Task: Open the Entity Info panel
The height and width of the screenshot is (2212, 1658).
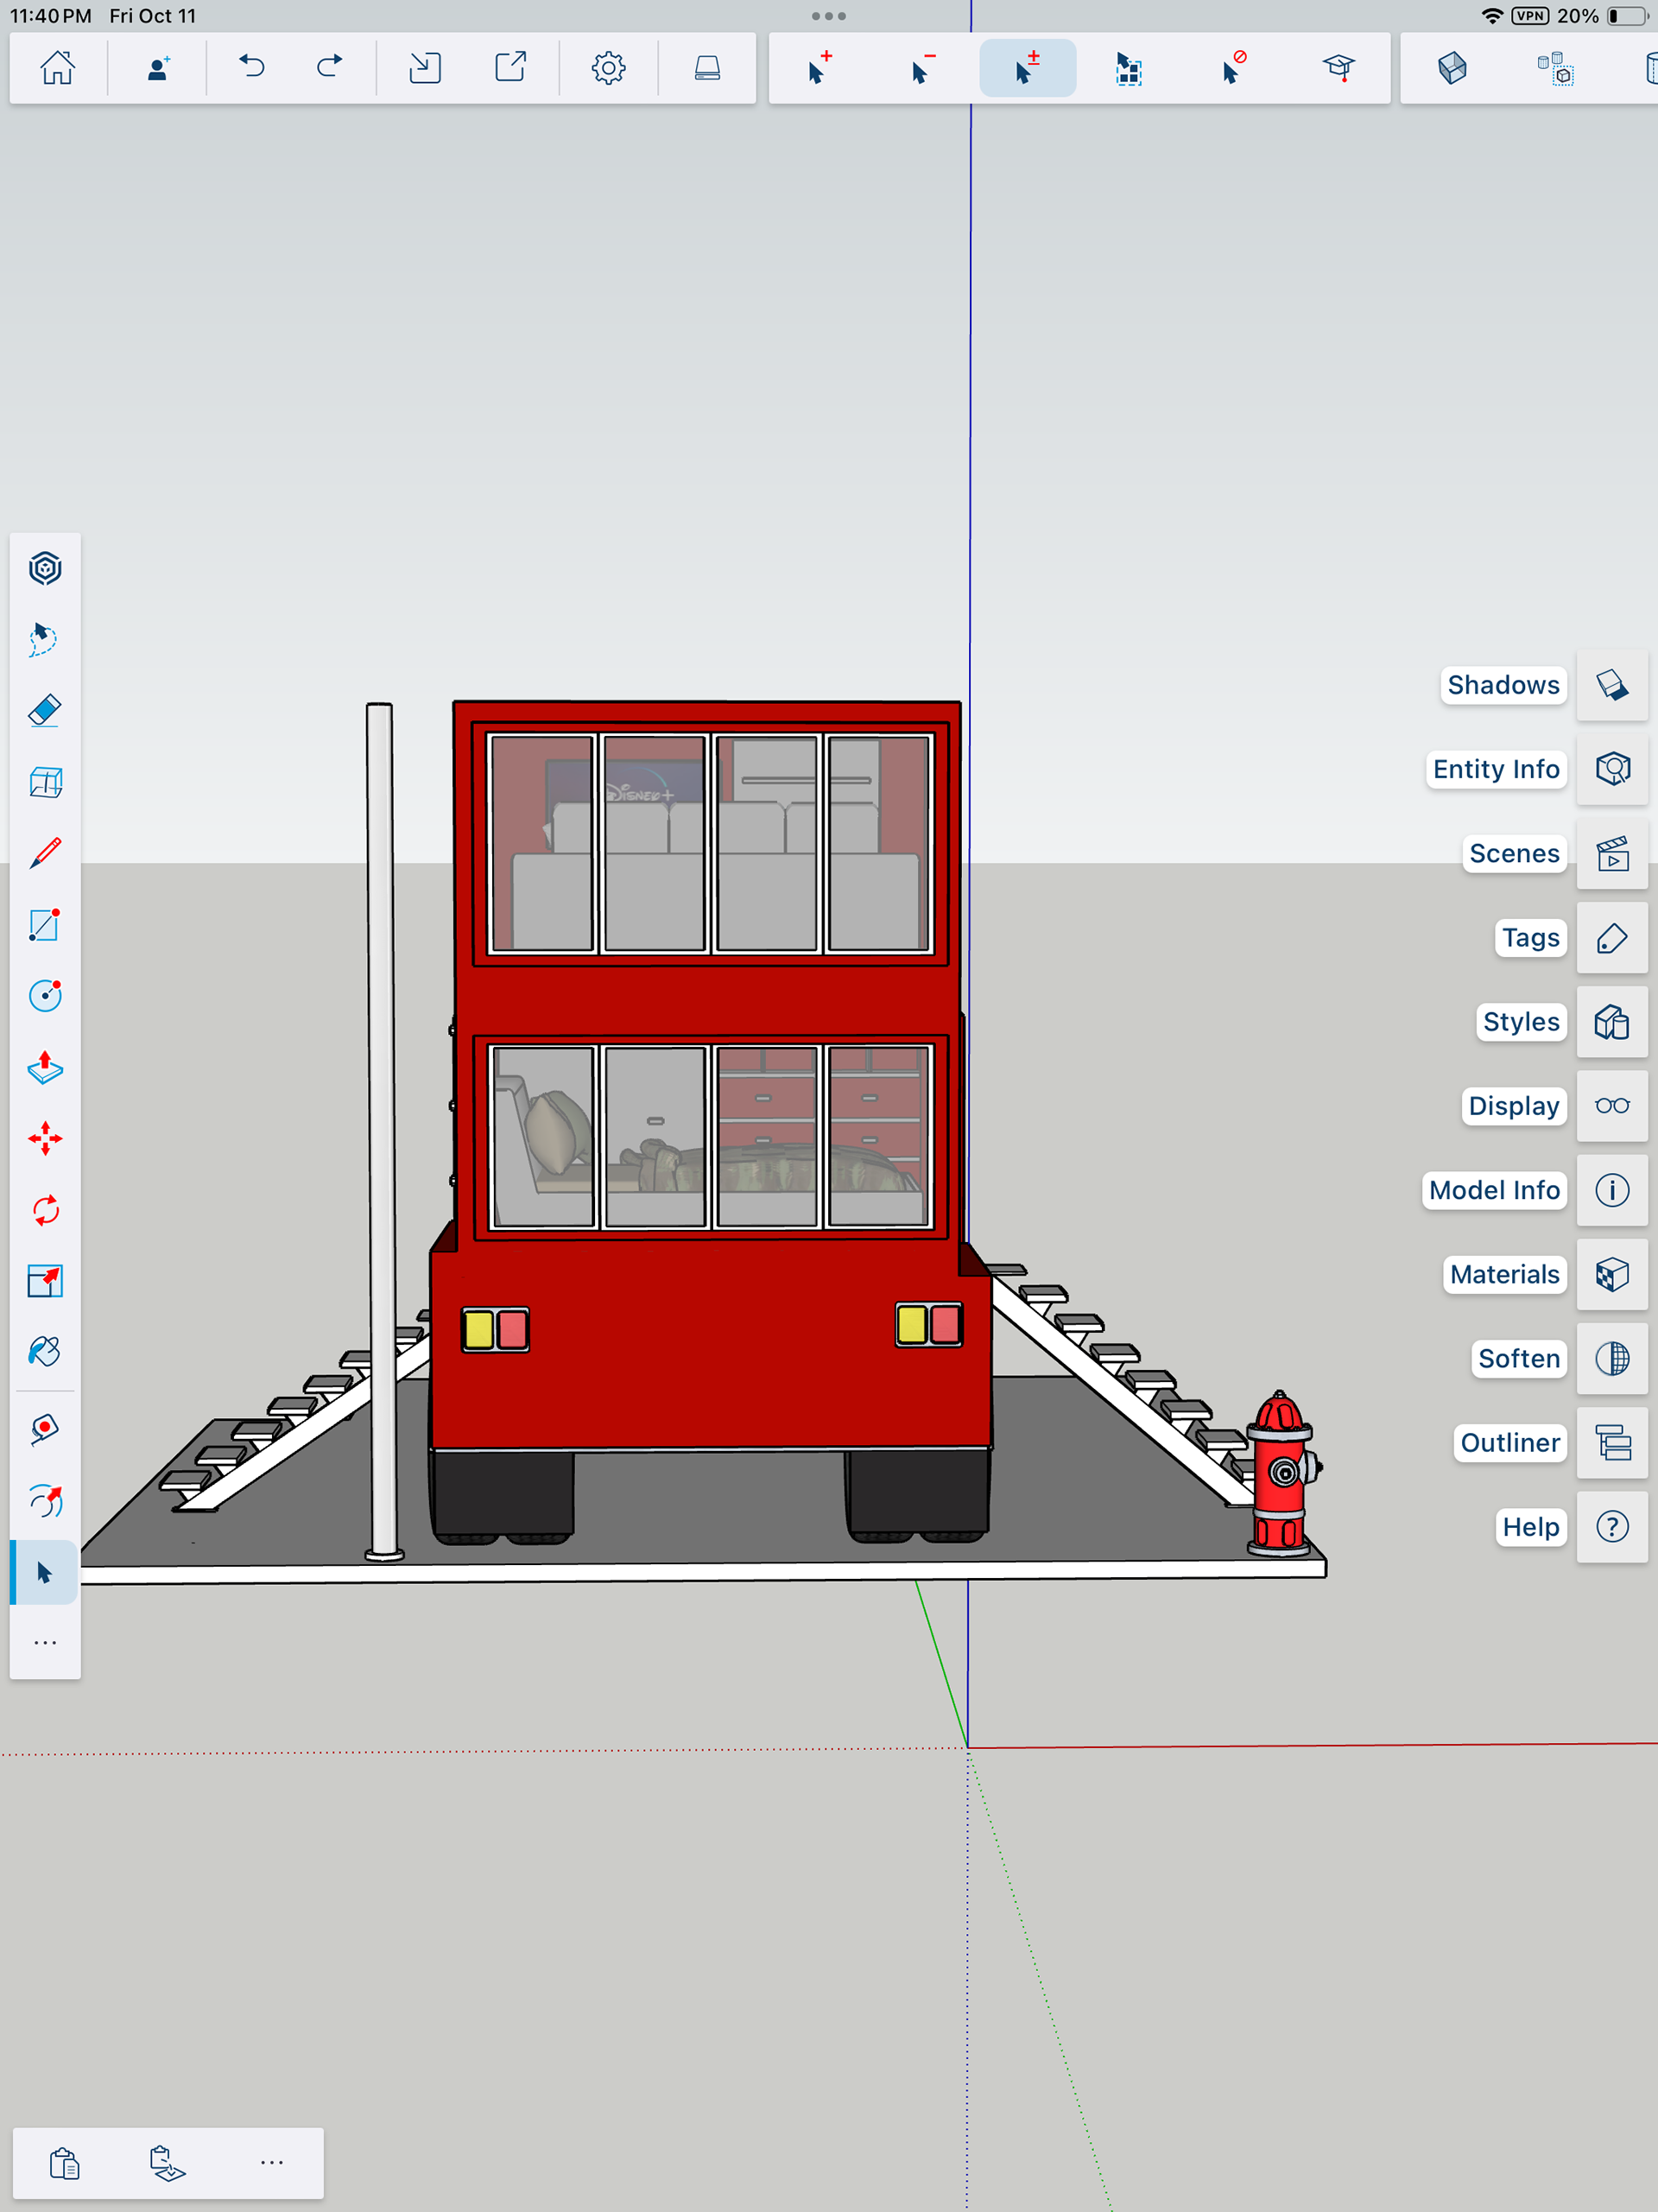Action: pos(1612,769)
